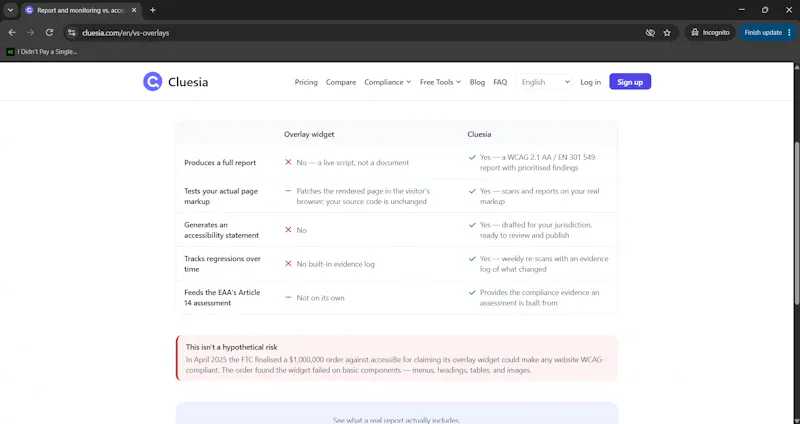Image resolution: width=800 pixels, height=424 pixels.
Task: Click the 'No built-in evidence log' cell text
Action: (x=336, y=264)
